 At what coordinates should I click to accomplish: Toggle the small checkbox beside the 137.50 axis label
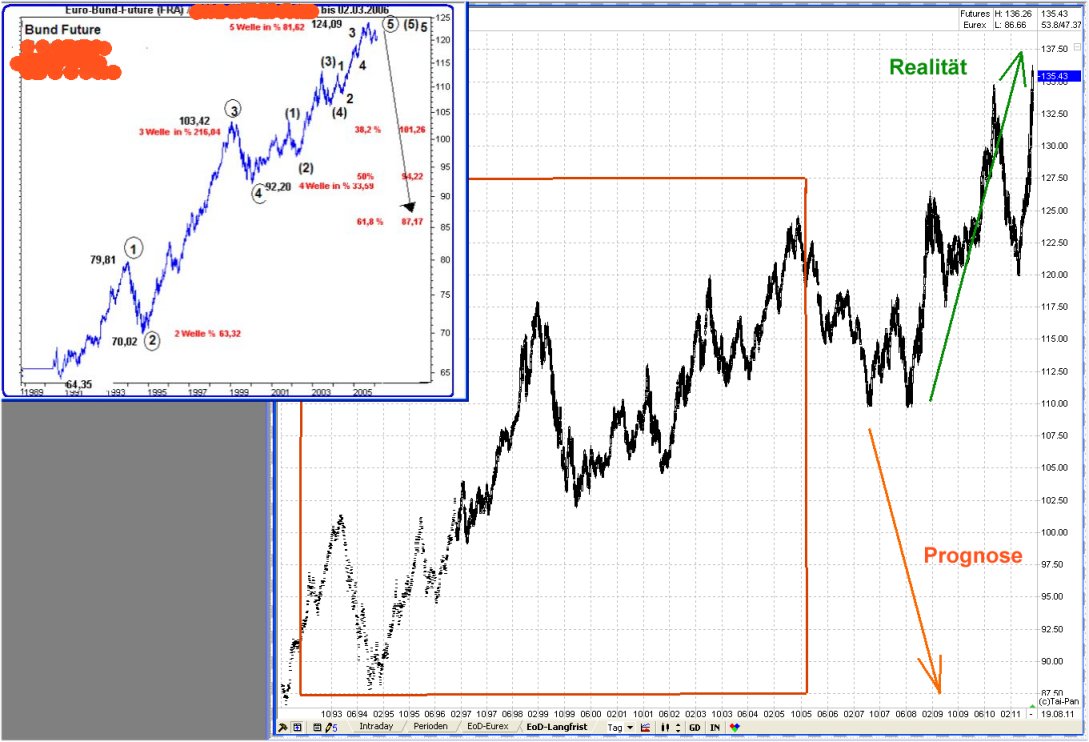click(x=1078, y=46)
